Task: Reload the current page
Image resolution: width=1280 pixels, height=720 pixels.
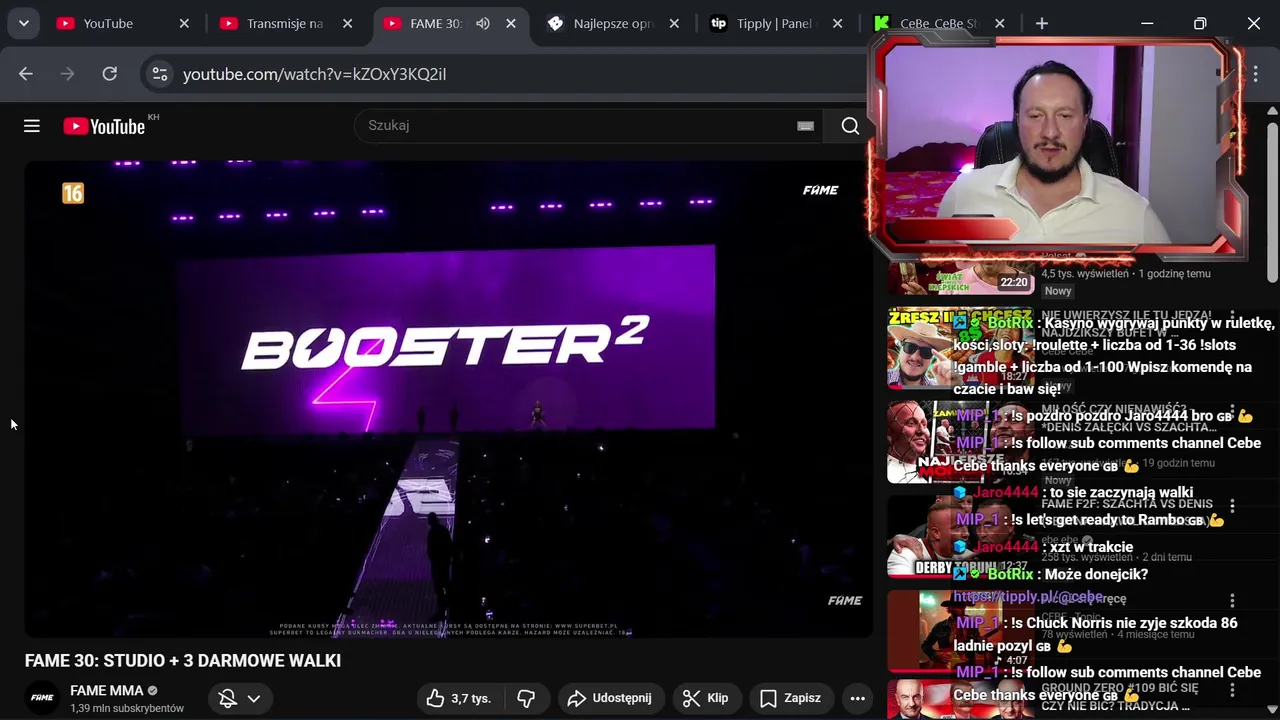Action: [110, 73]
